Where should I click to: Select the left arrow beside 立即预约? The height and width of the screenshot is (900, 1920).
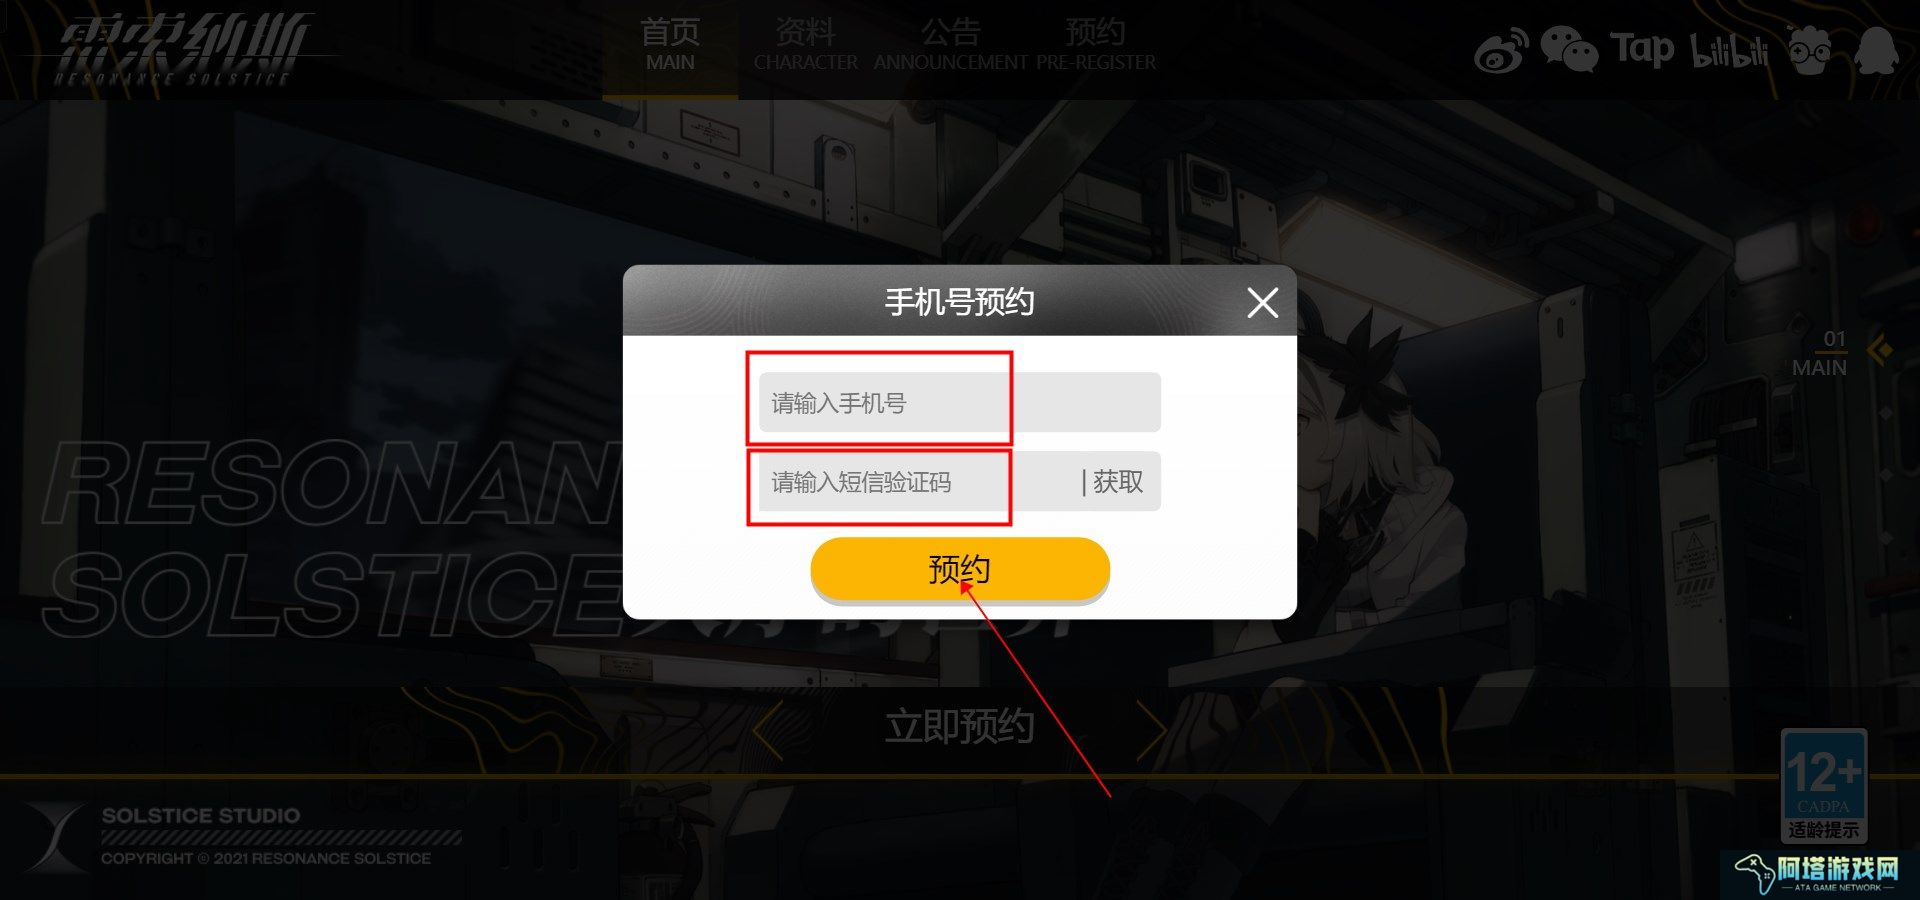(767, 731)
